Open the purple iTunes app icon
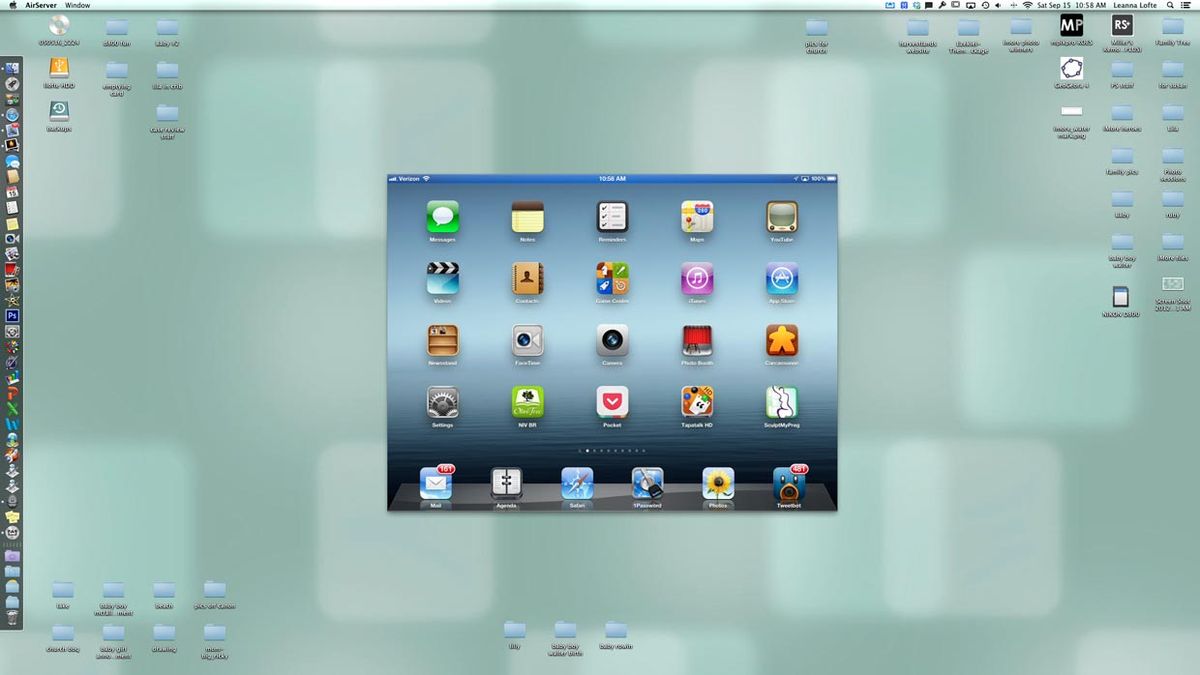 (697, 278)
